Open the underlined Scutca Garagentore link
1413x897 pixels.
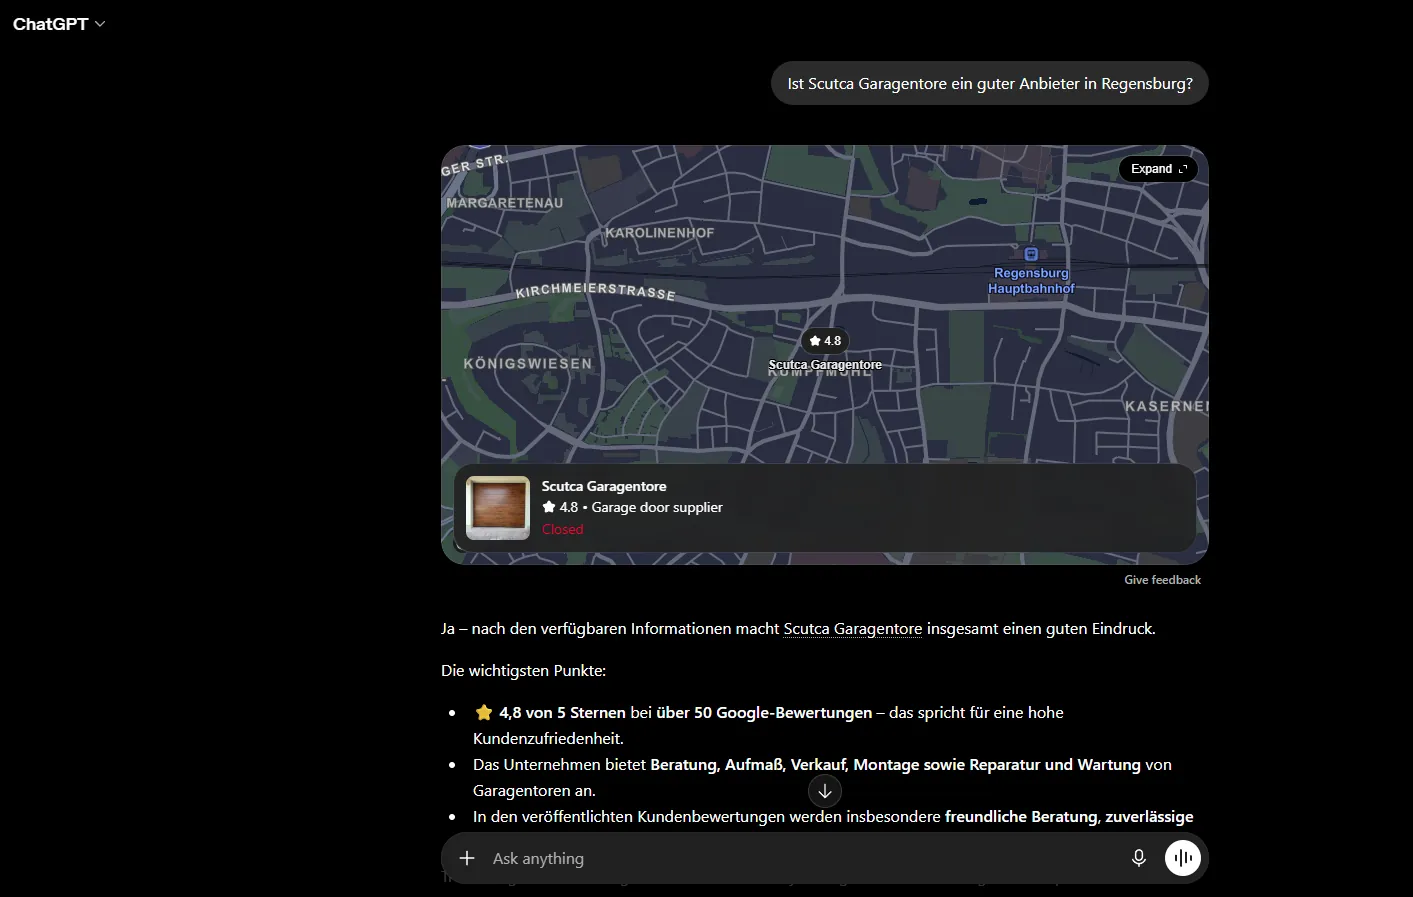[x=853, y=629]
